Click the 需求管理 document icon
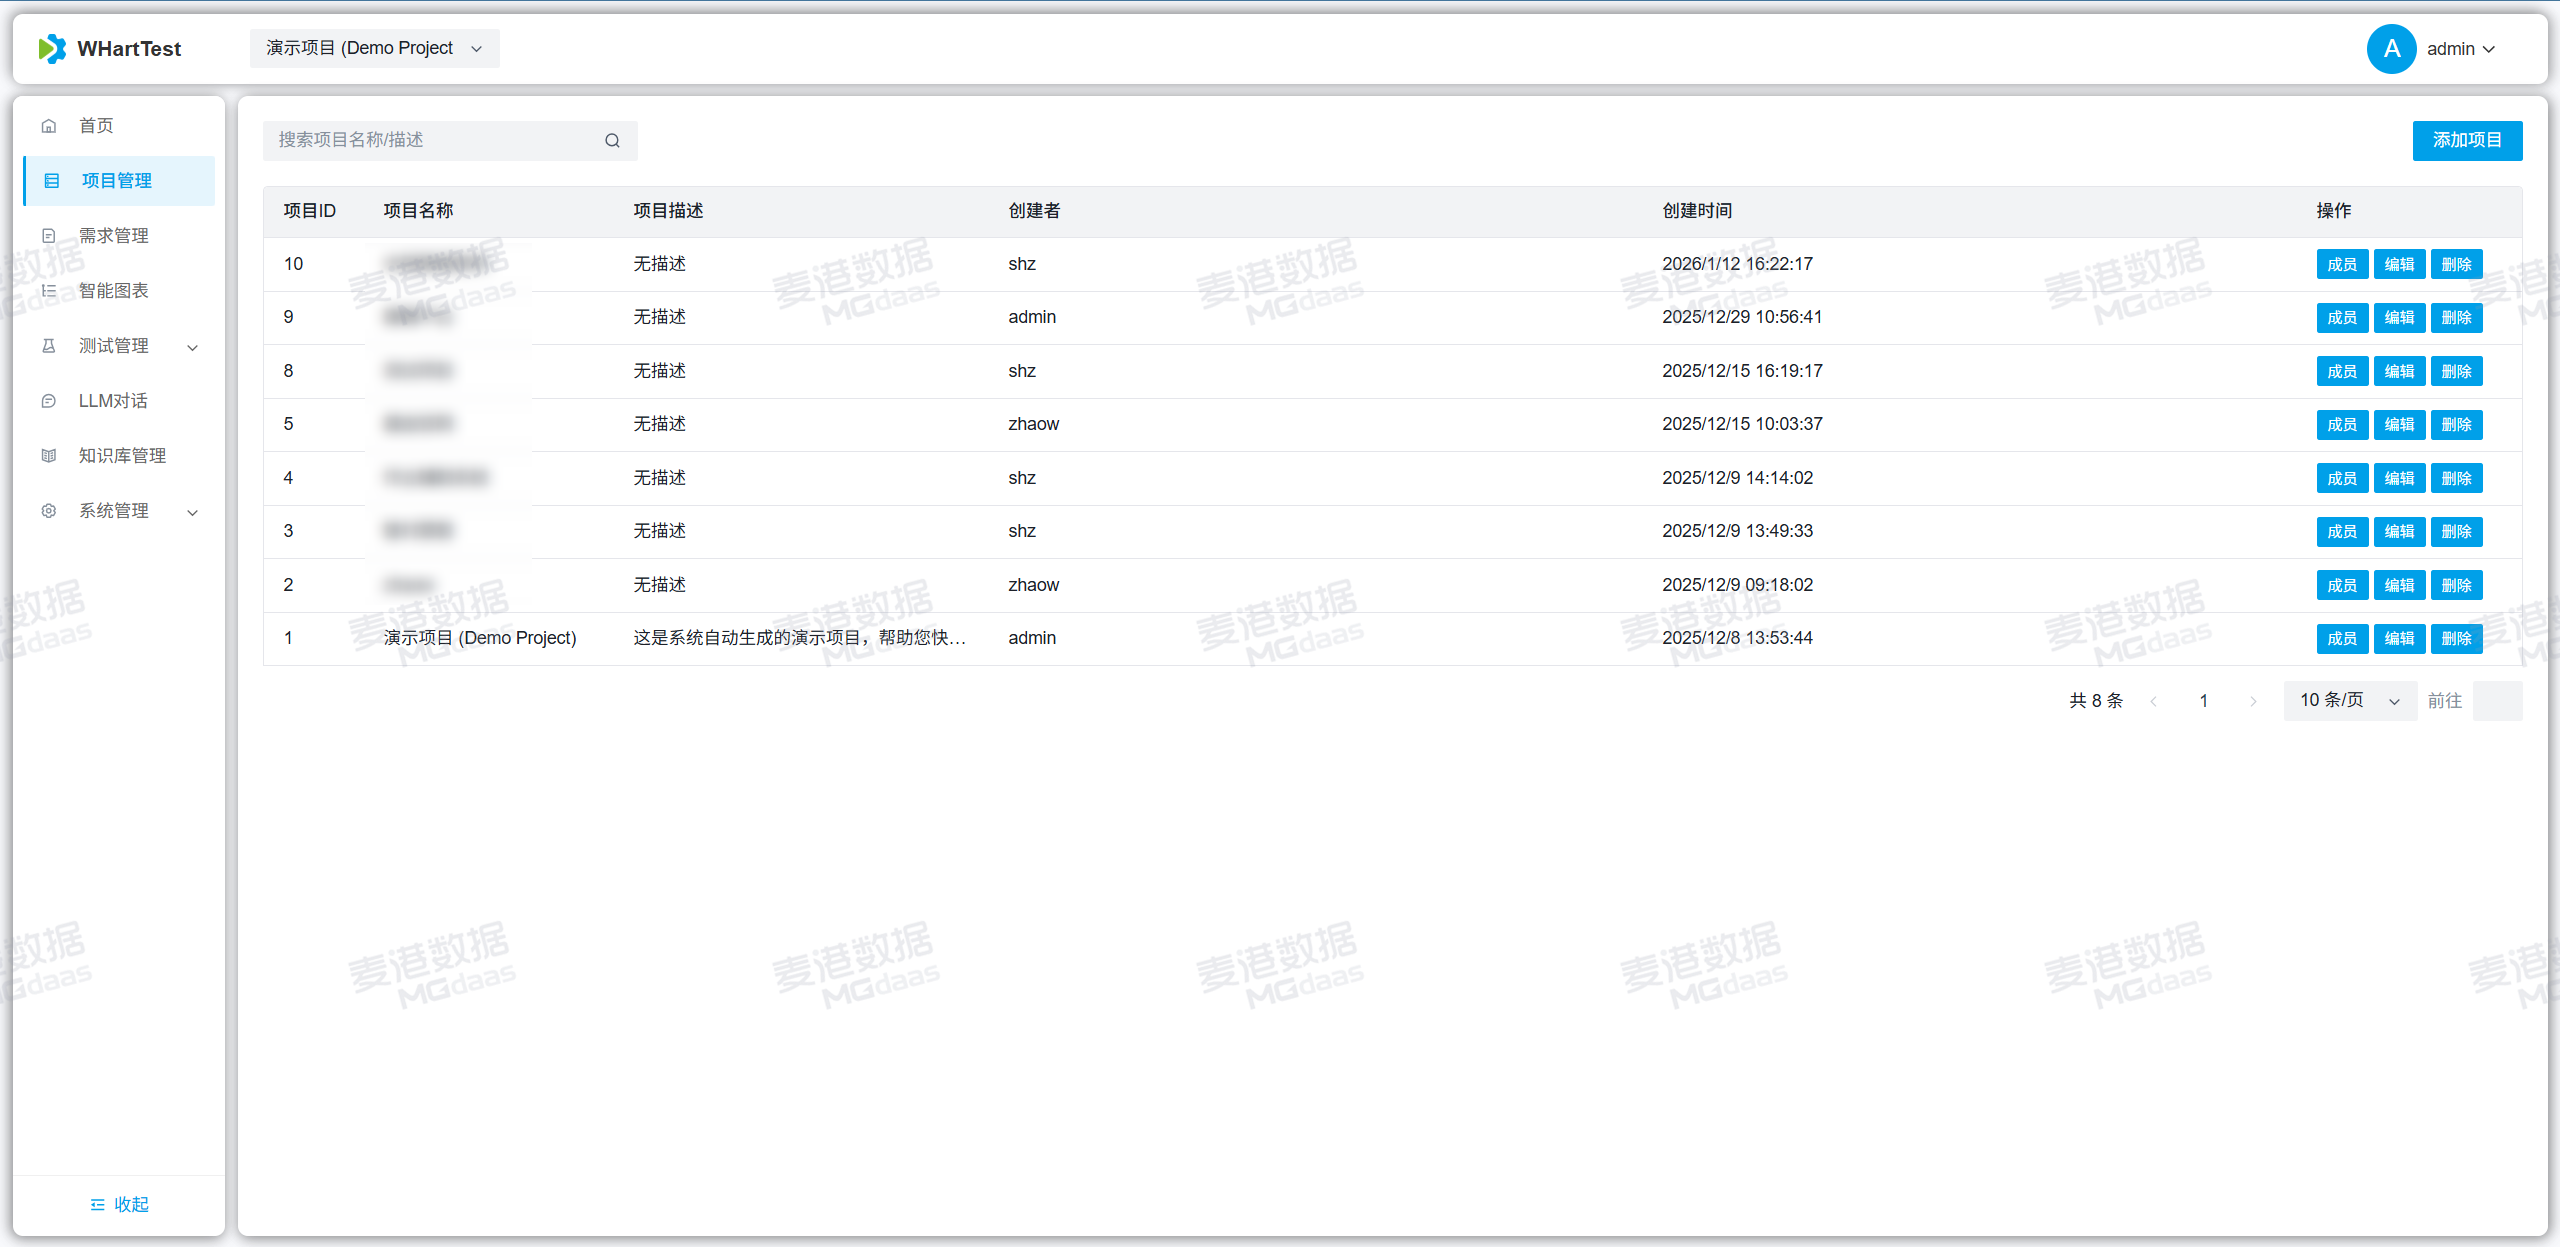The width and height of the screenshot is (2560, 1247). pos(49,236)
